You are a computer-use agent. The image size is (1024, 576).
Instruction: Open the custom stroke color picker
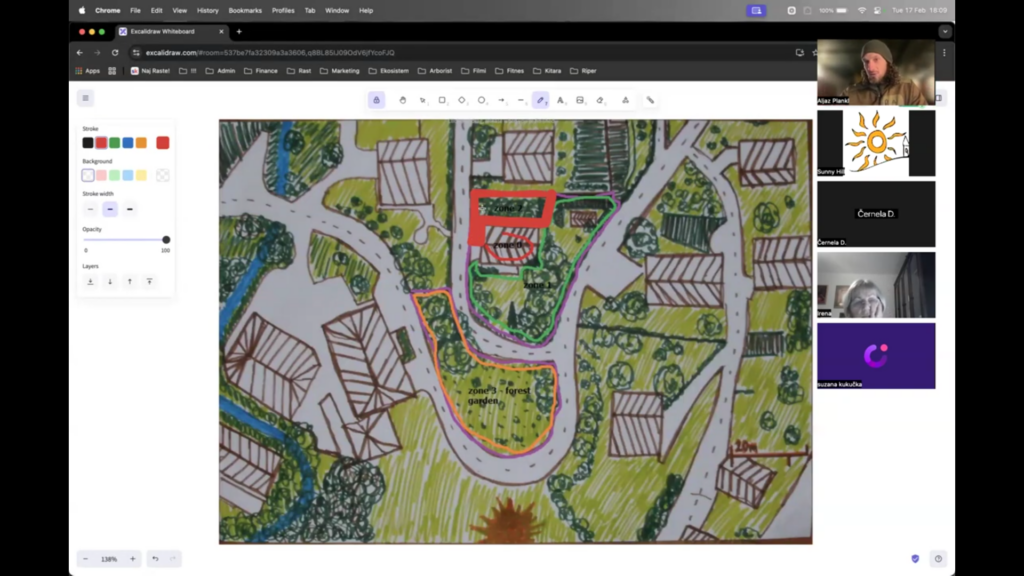163,142
